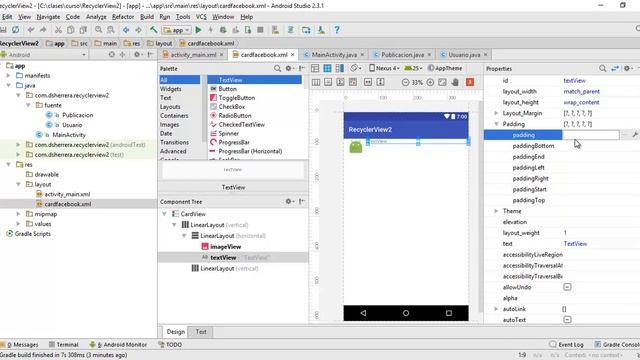
Task: Collapse the Padding property group
Action: click(x=496, y=124)
